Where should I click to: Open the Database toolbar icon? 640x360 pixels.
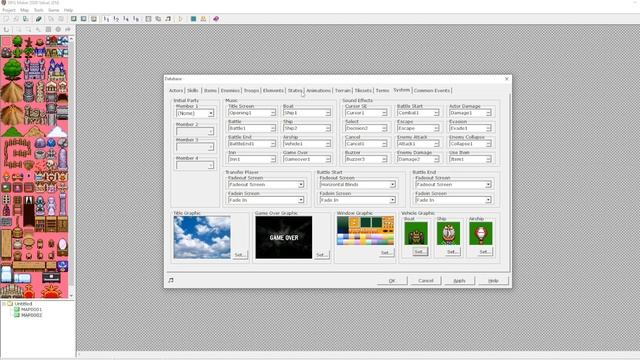point(149,19)
